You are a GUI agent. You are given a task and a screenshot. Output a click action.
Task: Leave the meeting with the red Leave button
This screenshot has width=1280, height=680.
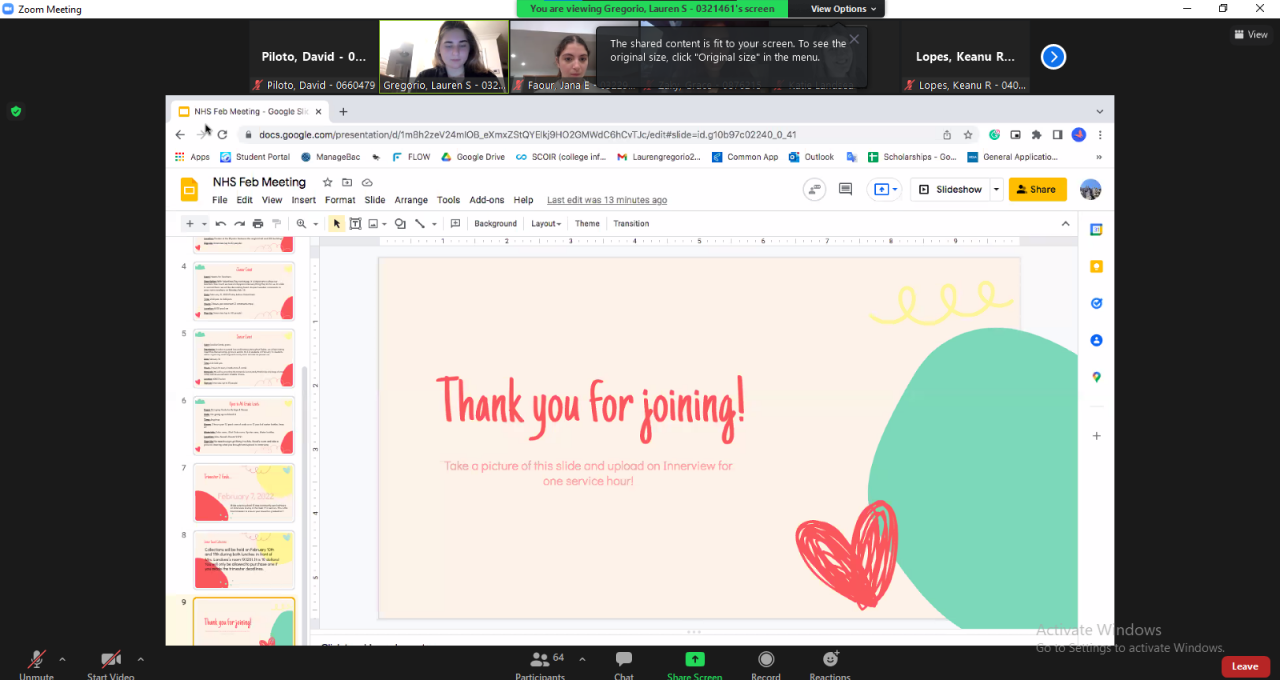click(x=1244, y=667)
